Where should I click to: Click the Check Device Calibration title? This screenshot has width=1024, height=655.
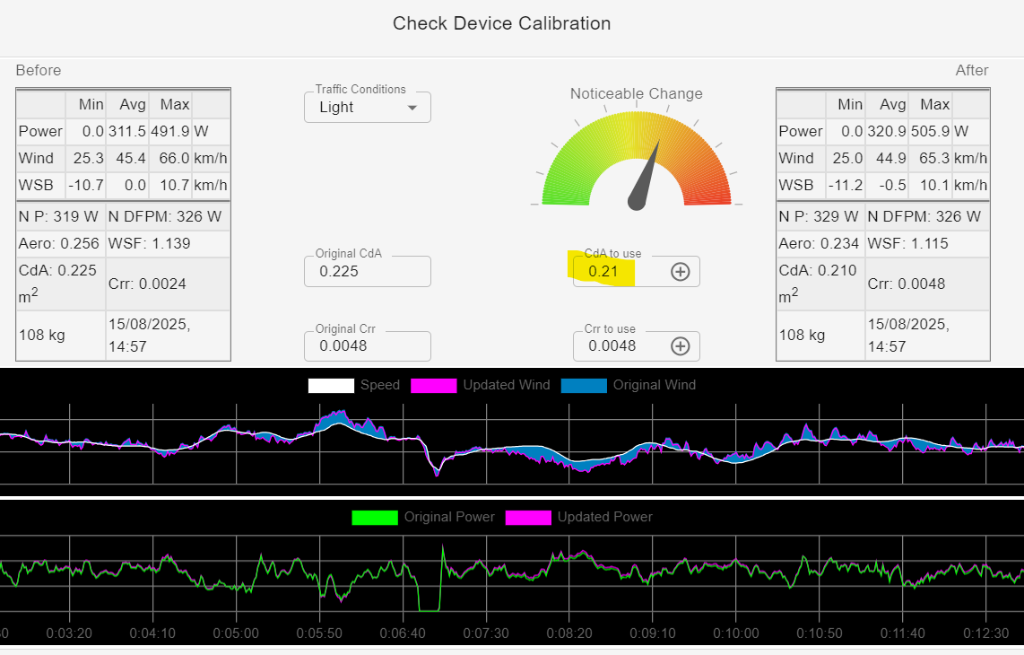click(501, 23)
